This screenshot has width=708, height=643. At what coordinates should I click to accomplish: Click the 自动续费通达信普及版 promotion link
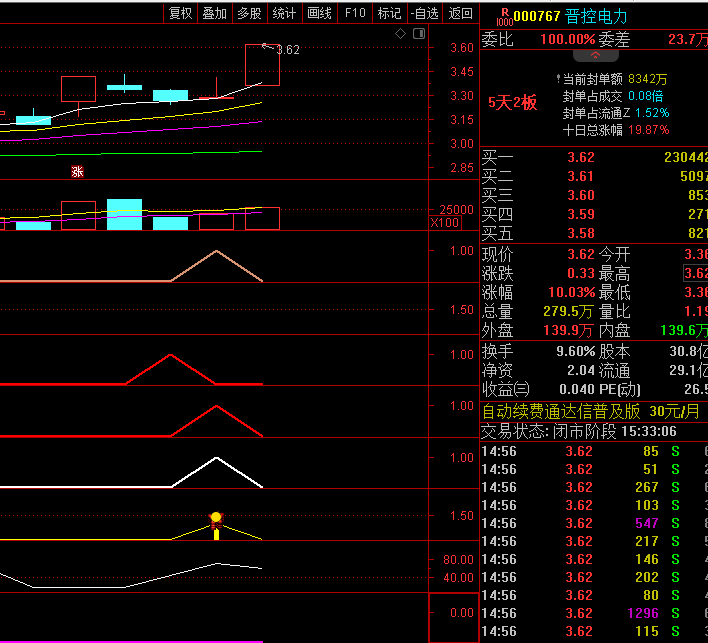[561, 411]
